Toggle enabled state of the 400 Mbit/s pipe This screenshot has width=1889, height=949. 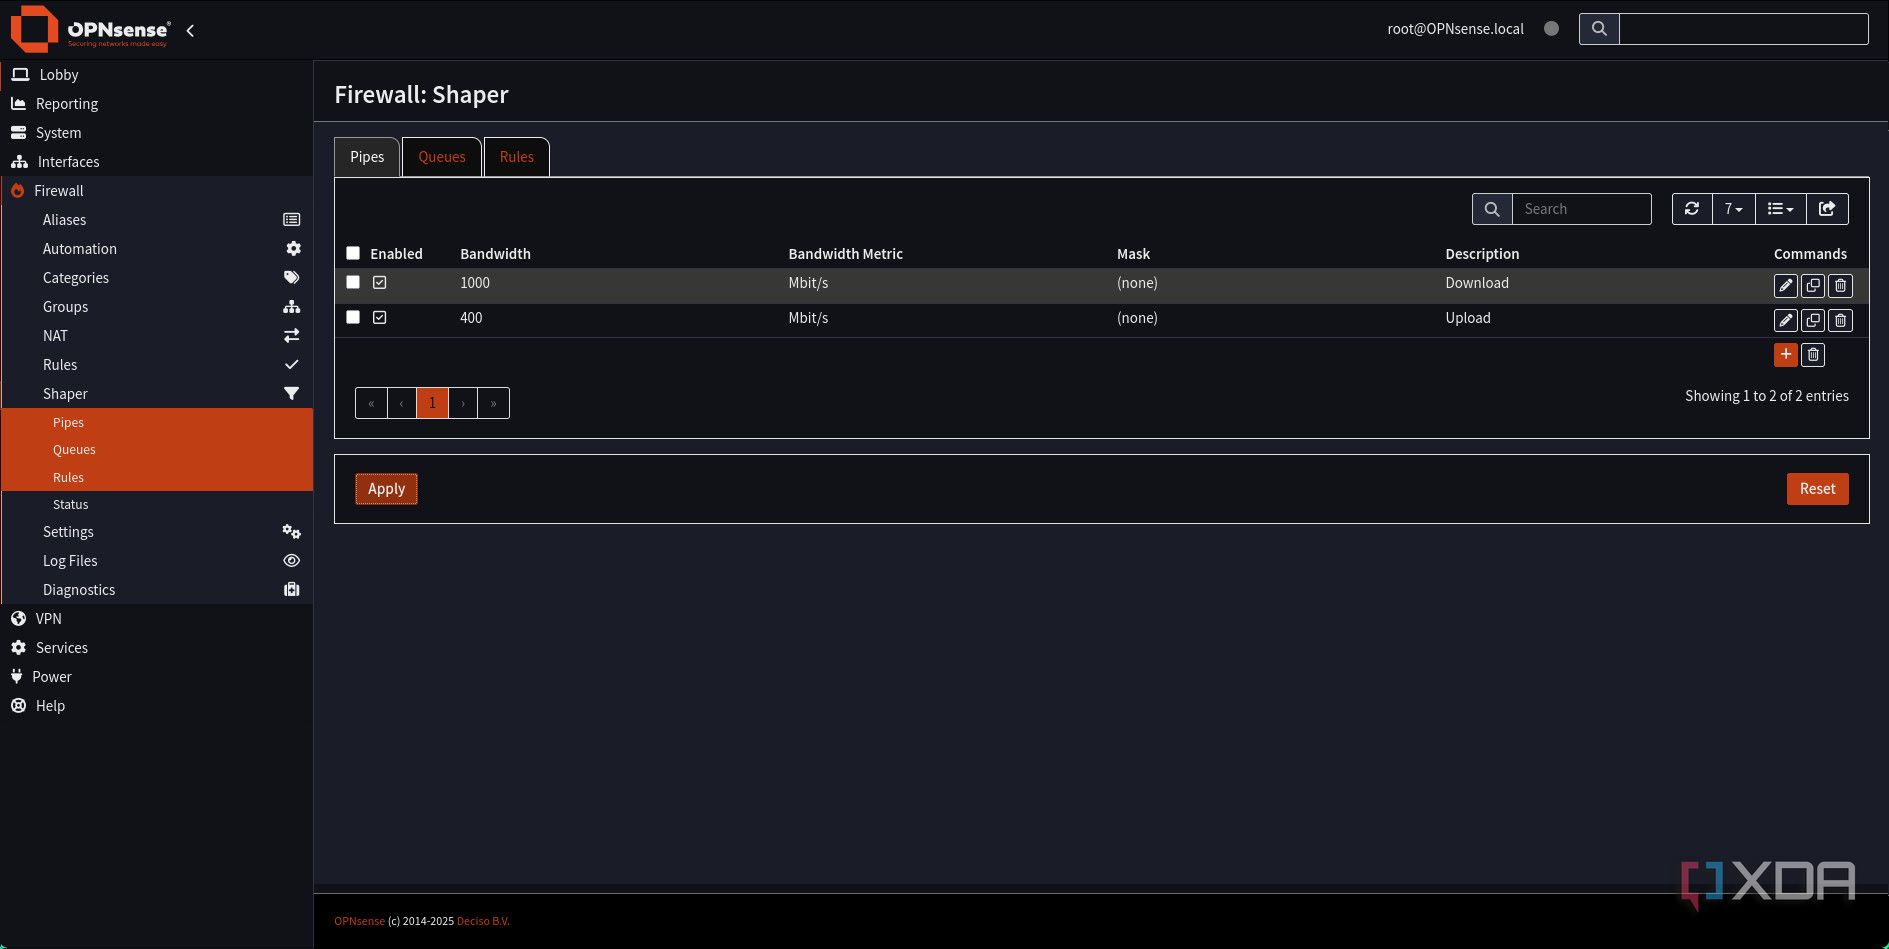point(380,317)
